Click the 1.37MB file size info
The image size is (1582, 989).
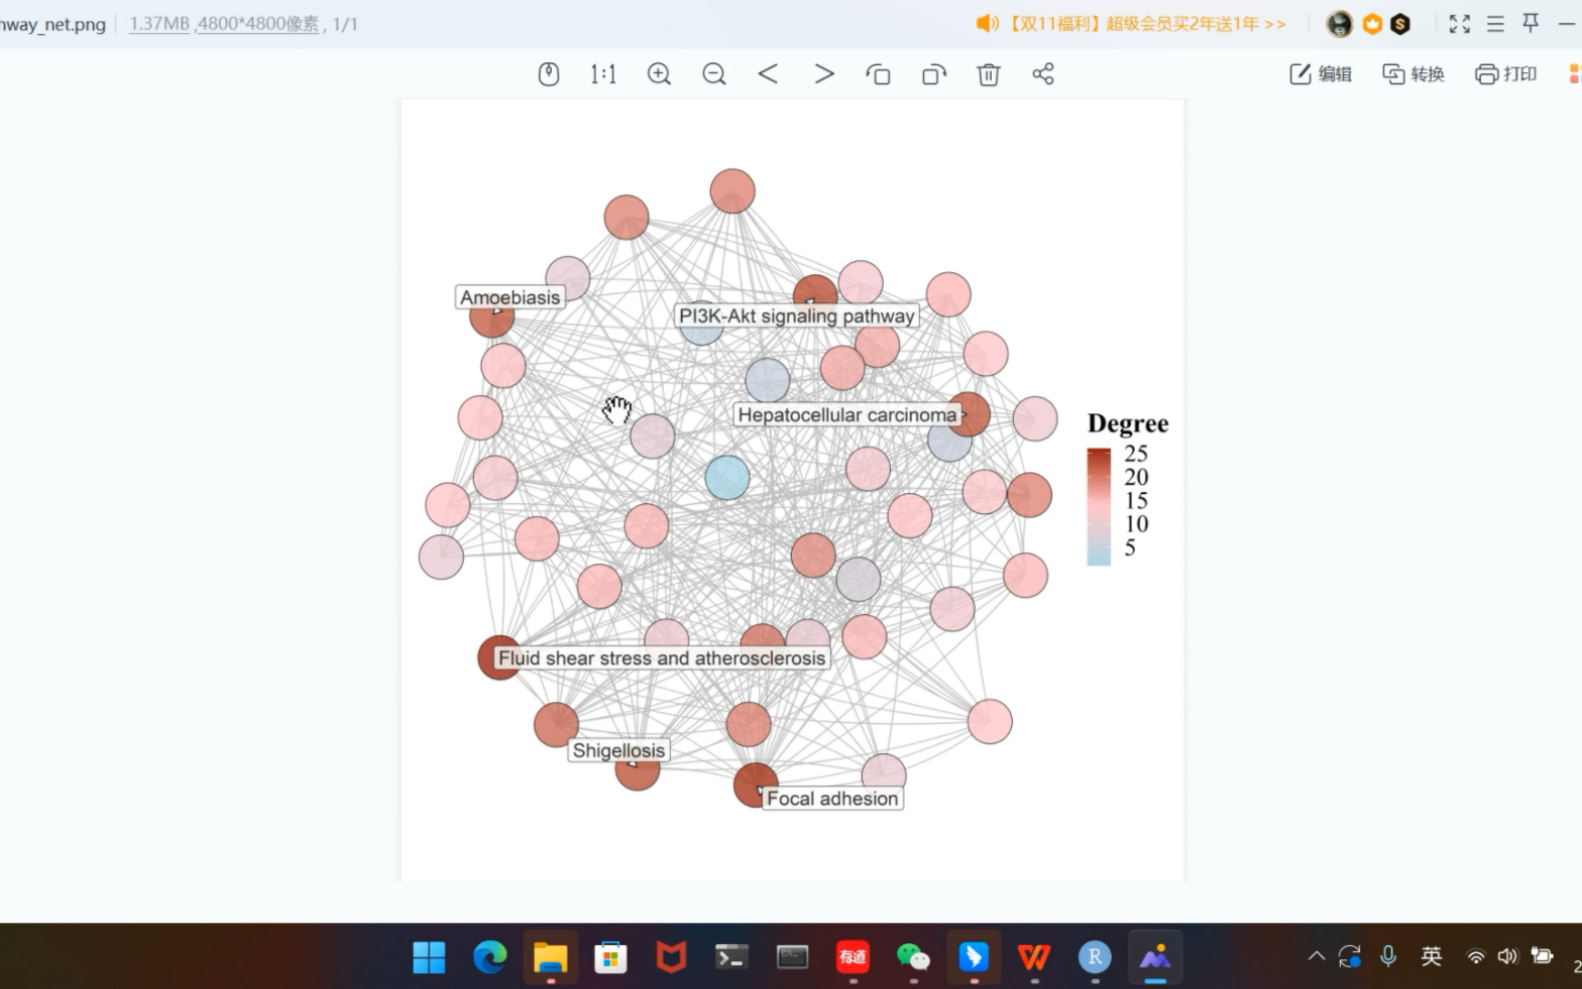[x=159, y=24]
